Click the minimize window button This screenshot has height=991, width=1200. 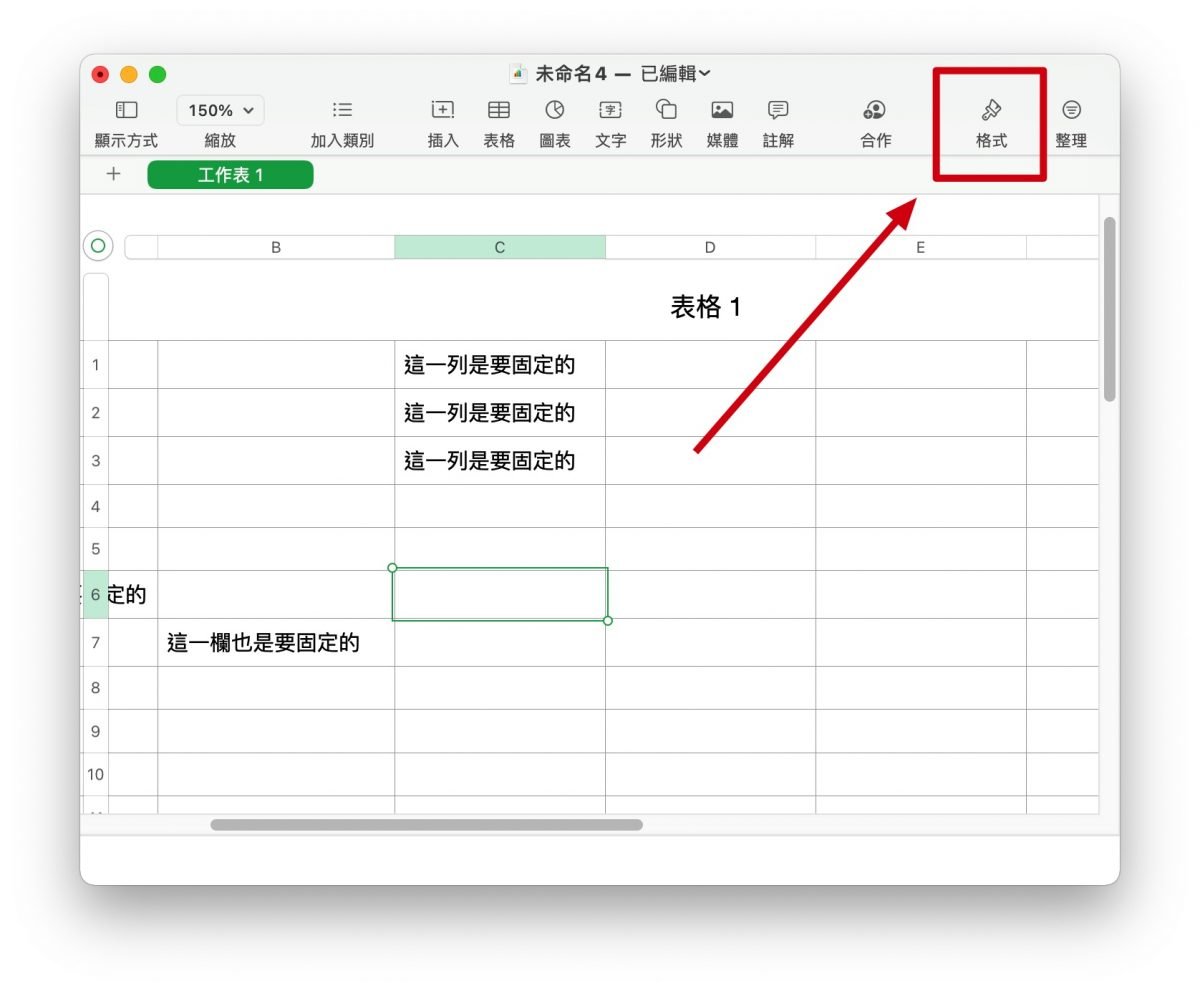[129, 74]
